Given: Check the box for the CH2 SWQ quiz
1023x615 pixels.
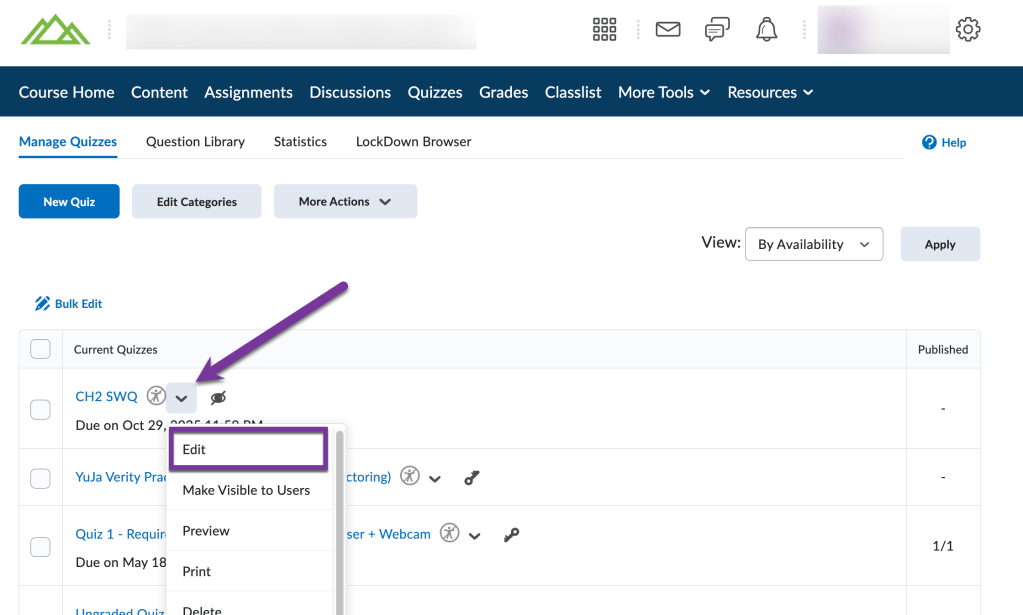Looking at the screenshot, I should (x=40, y=409).
